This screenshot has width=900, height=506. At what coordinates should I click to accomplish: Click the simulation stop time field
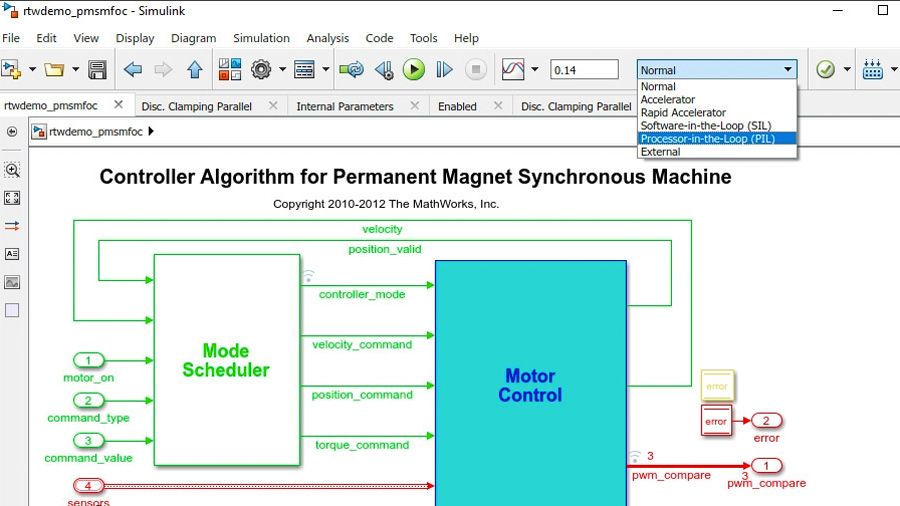(x=584, y=70)
